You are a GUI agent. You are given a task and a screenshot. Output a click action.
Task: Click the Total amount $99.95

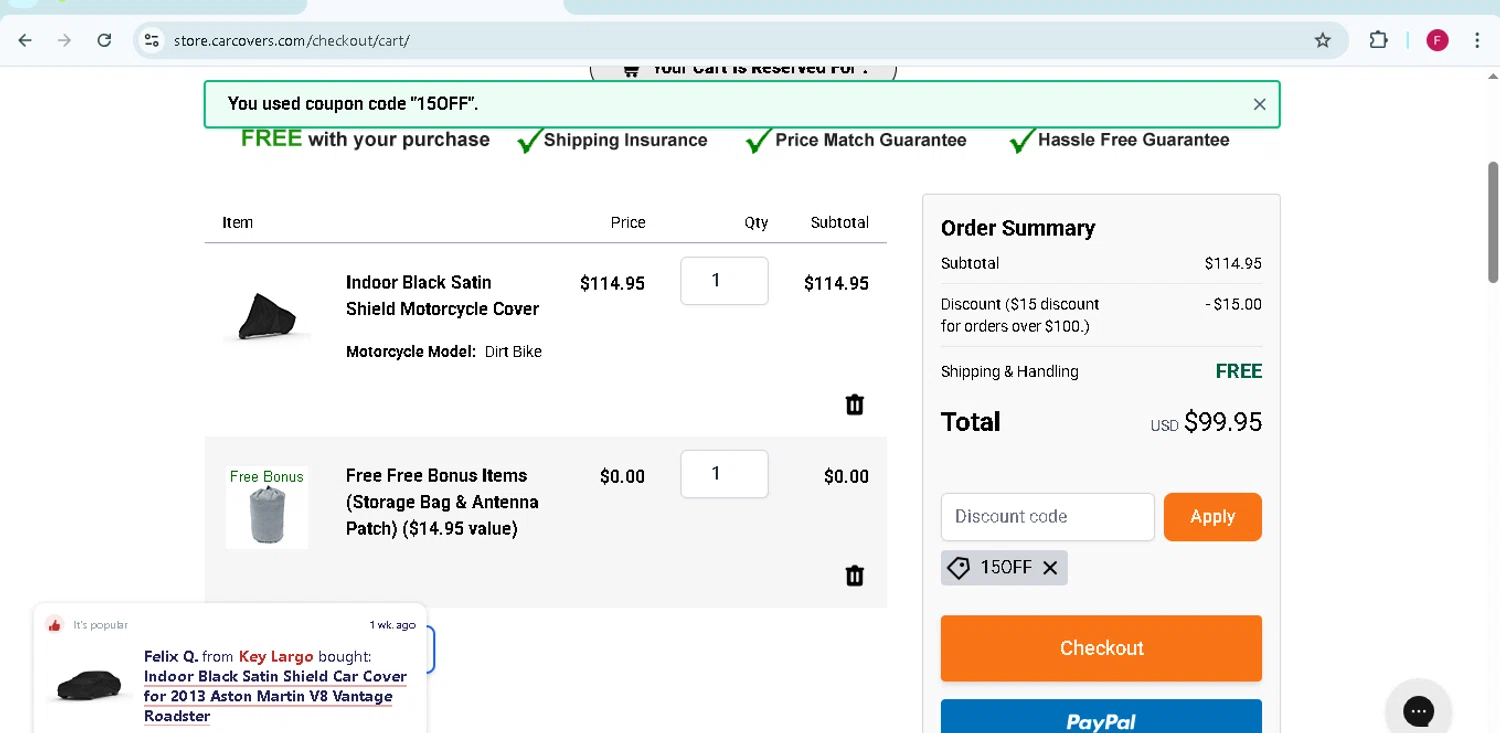pos(1223,422)
